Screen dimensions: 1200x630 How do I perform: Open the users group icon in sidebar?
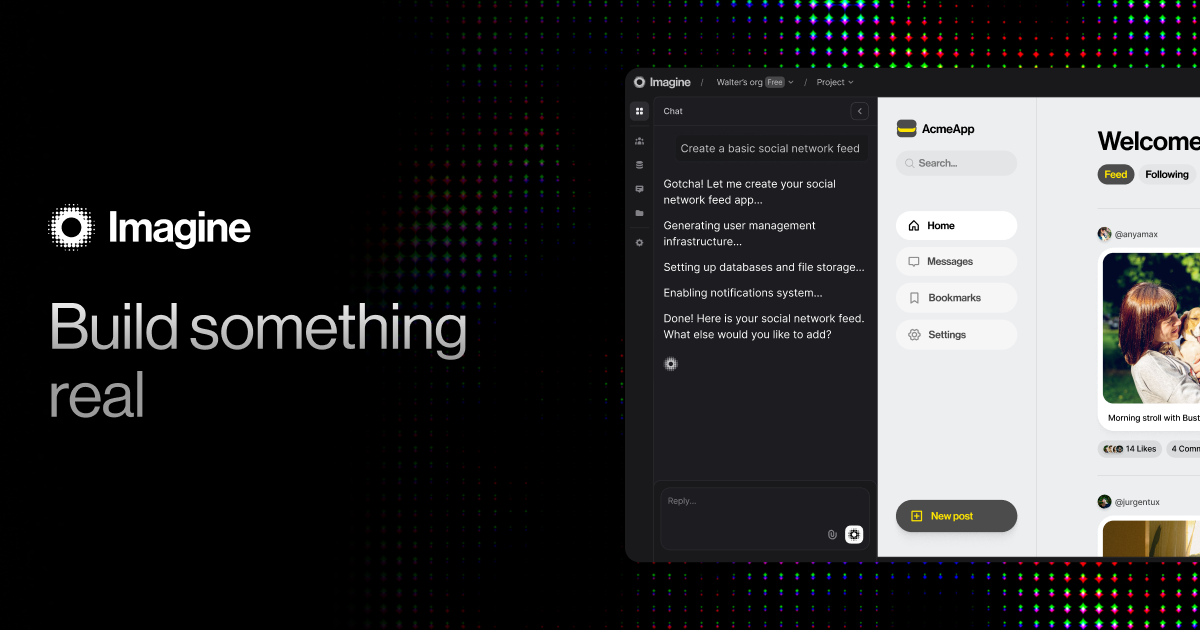click(639, 141)
